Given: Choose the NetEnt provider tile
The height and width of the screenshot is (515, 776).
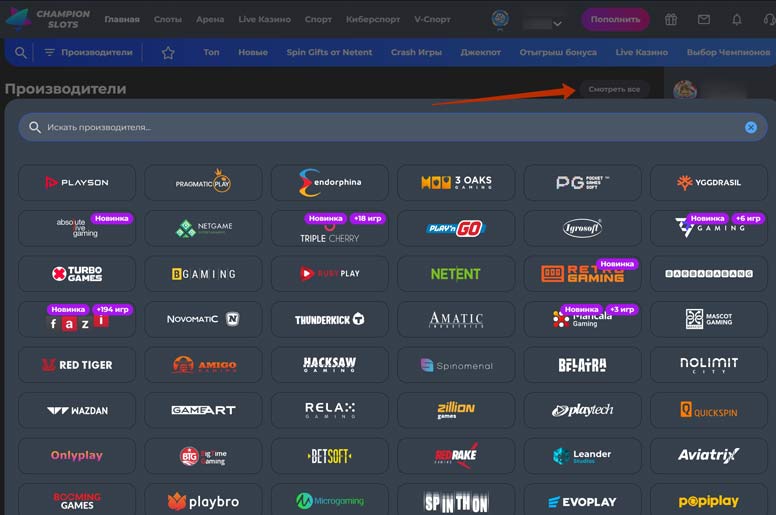Looking at the screenshot, I should (x=456, y=273).
